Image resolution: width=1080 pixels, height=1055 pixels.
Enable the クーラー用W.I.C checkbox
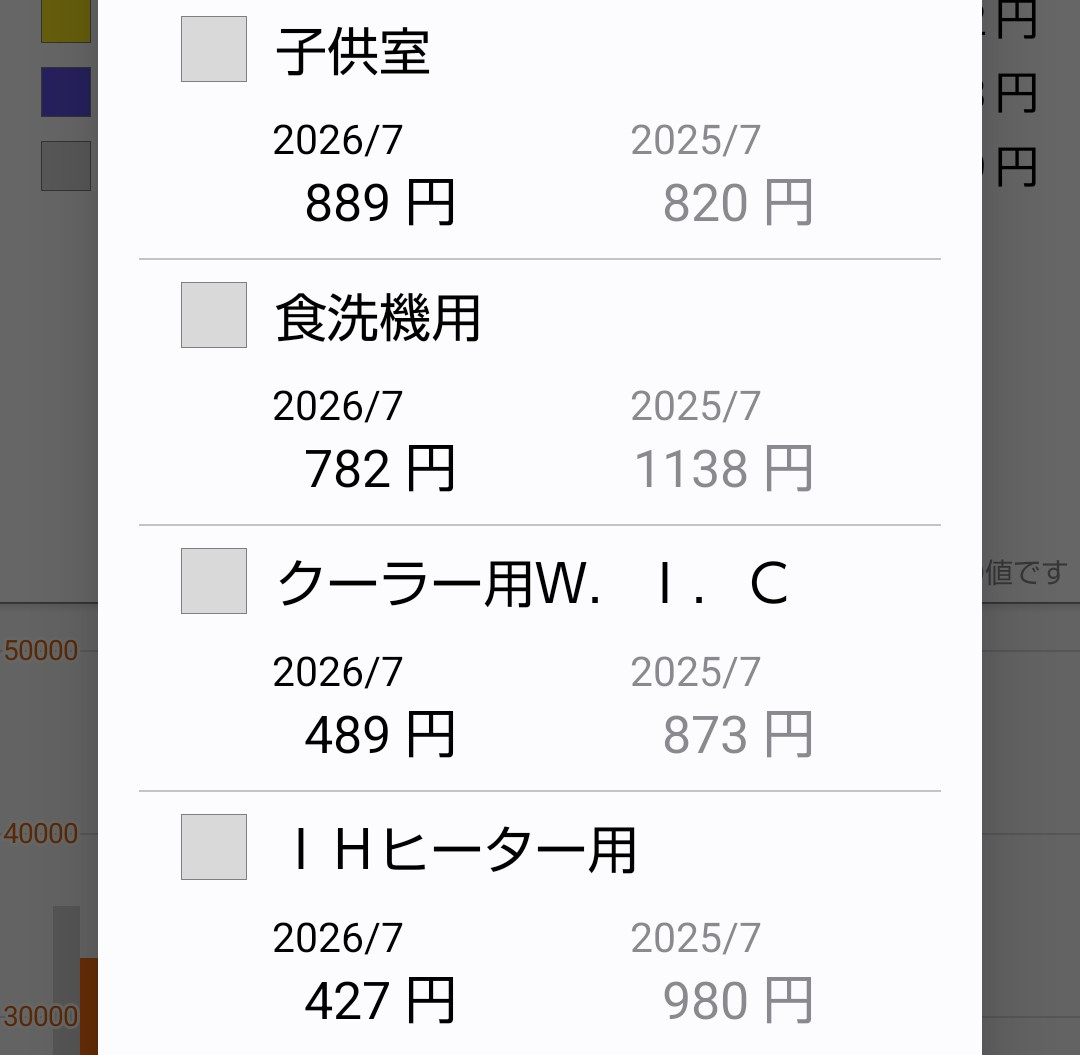click(x=214, y=581)
